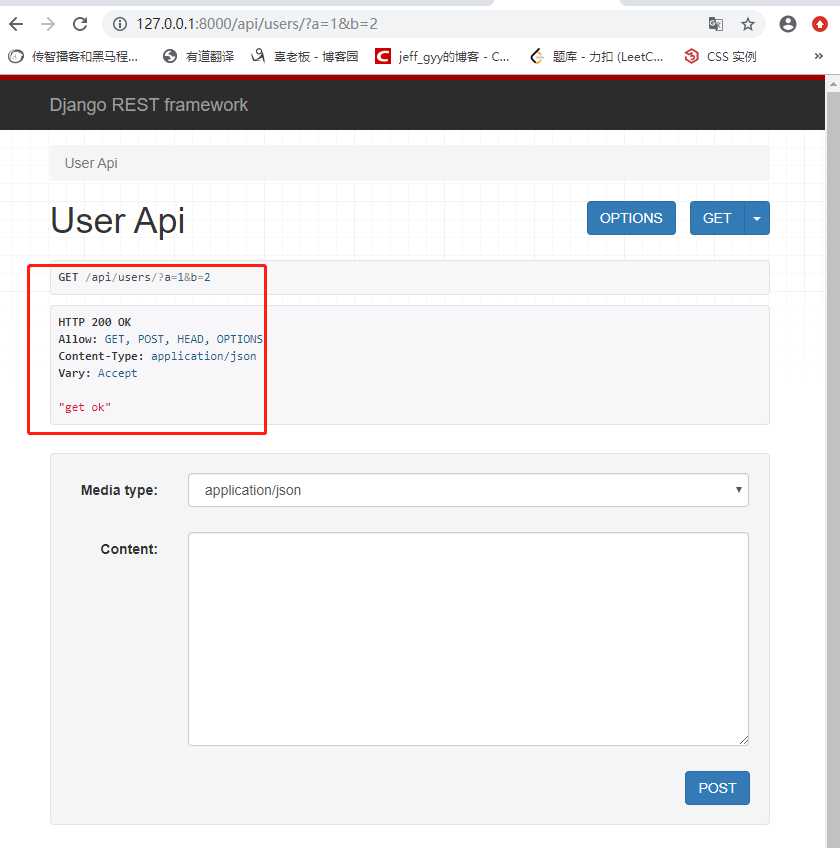View site information icon in address bar
Image resolution: width=840 pixels, height=848 pixels.
pos(120,24)
